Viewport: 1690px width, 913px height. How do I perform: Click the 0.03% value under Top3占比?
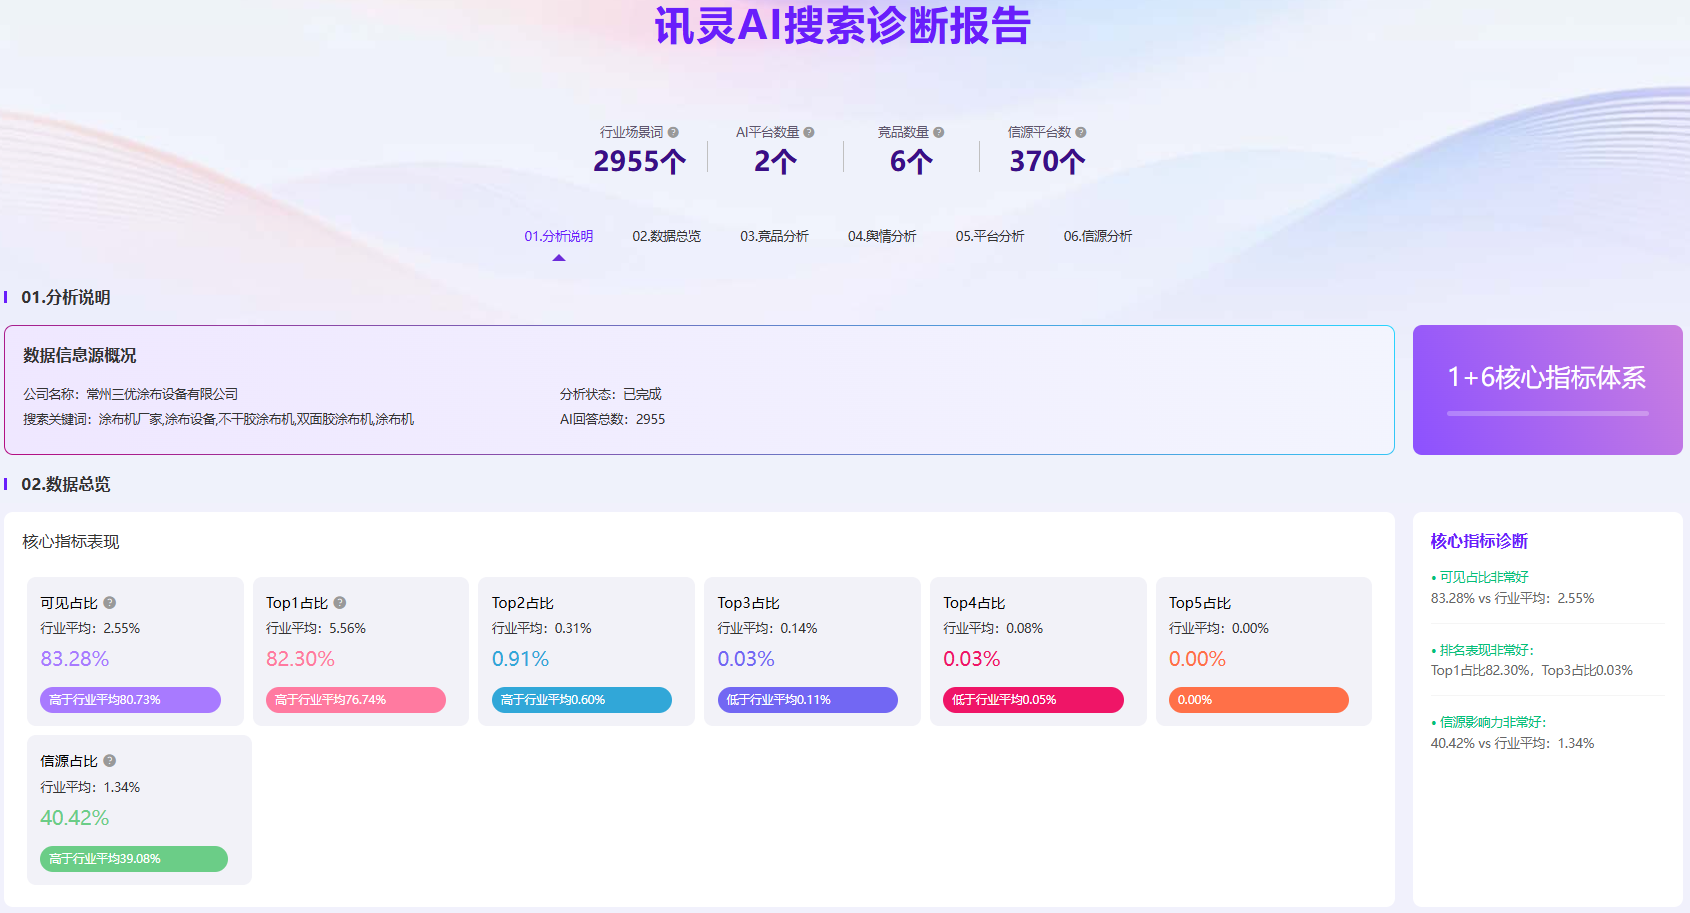[746, 659]
